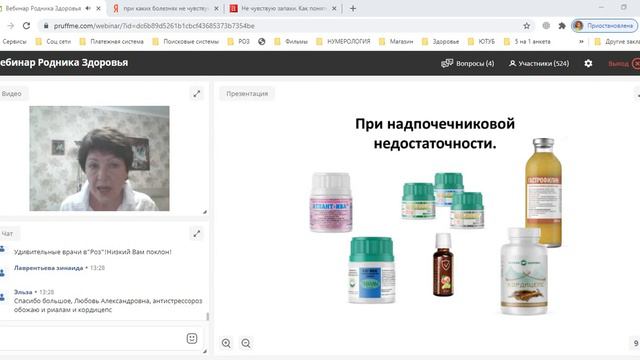Leave the webinar via Выход

(x=624, y=64)
